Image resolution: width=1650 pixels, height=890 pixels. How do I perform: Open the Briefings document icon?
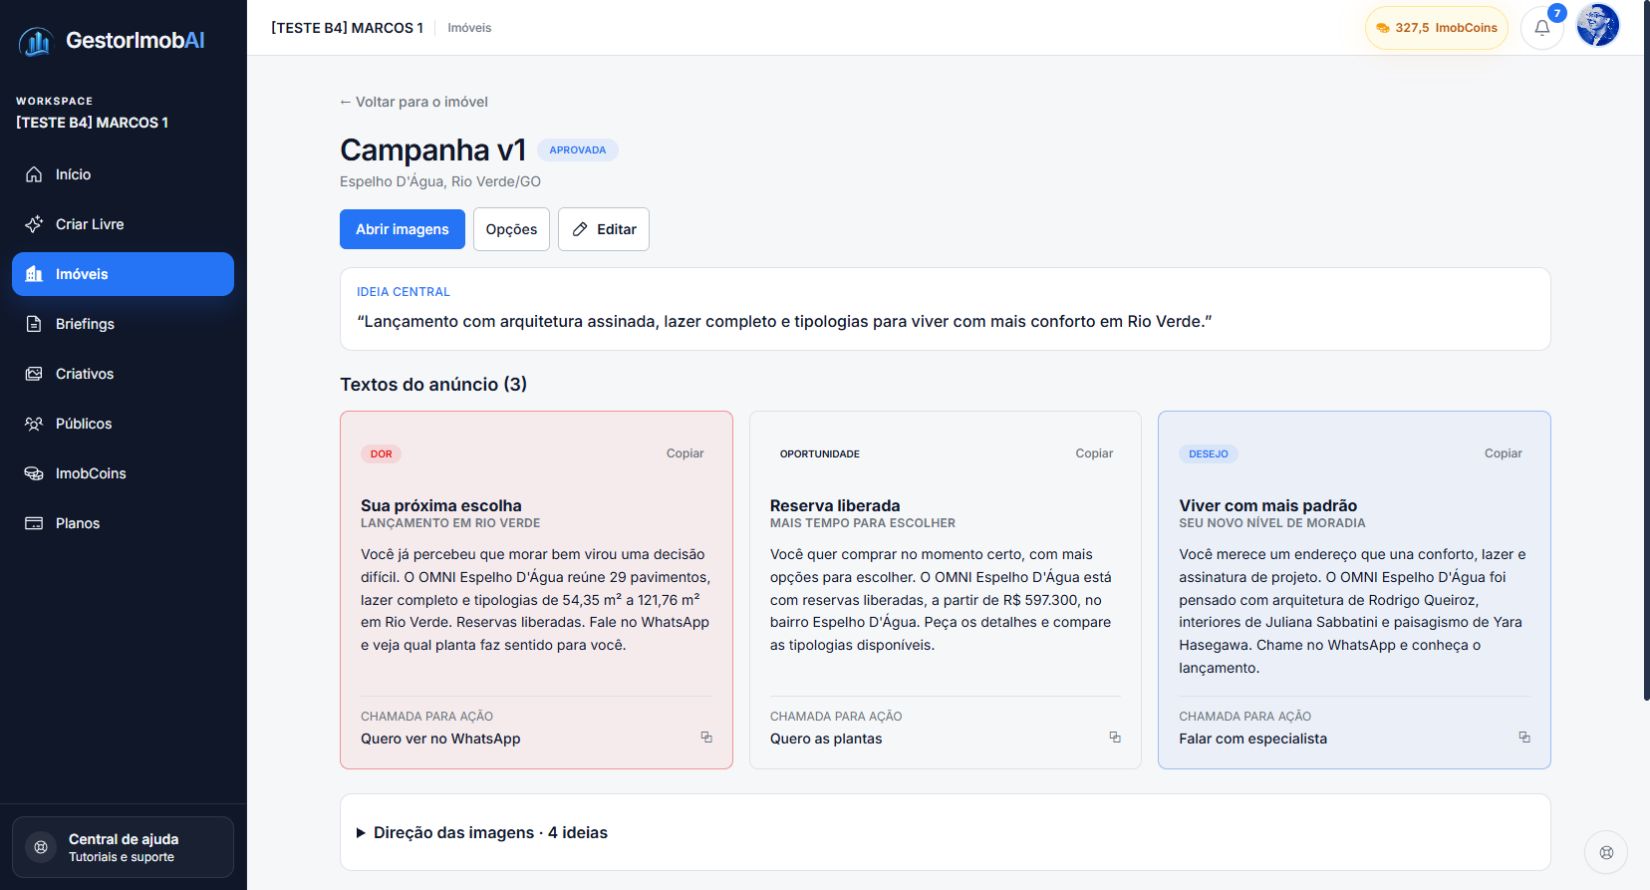[34, 324]
